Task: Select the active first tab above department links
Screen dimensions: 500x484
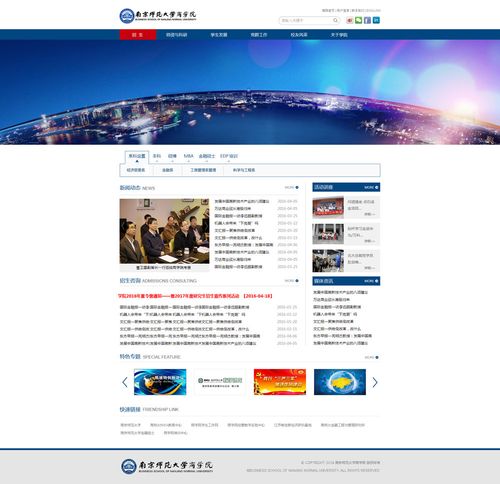Action: [137, 157]
